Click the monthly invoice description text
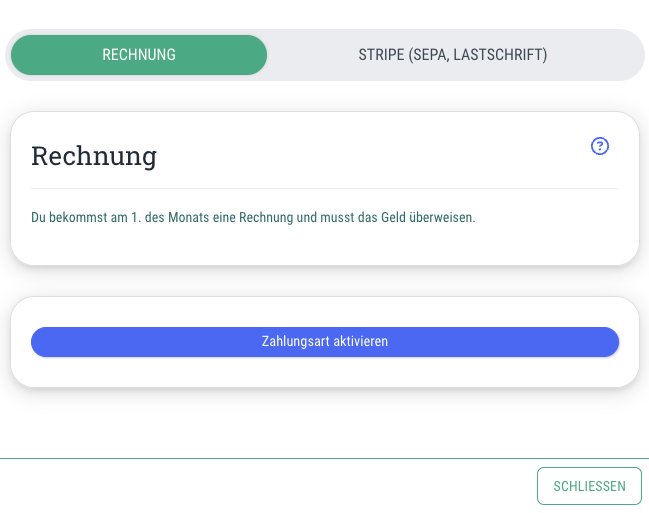This screenshot has width=649, height=513. 253,217
